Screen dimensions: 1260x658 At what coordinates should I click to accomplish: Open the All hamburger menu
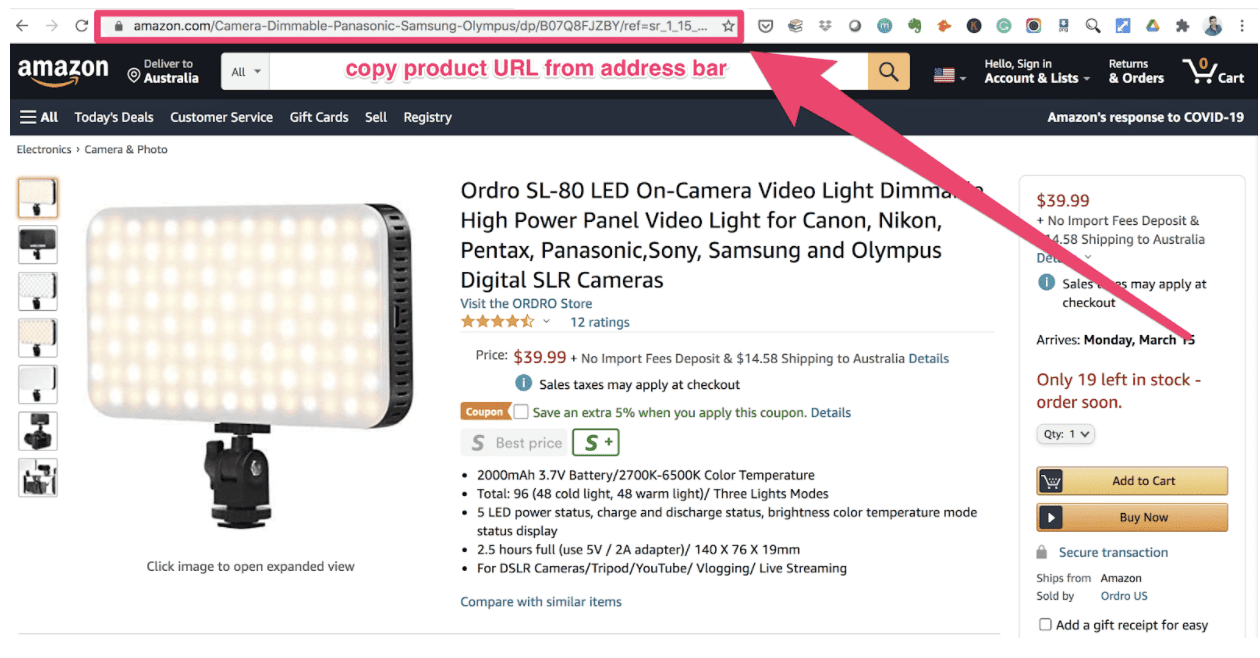pos(39,117)
